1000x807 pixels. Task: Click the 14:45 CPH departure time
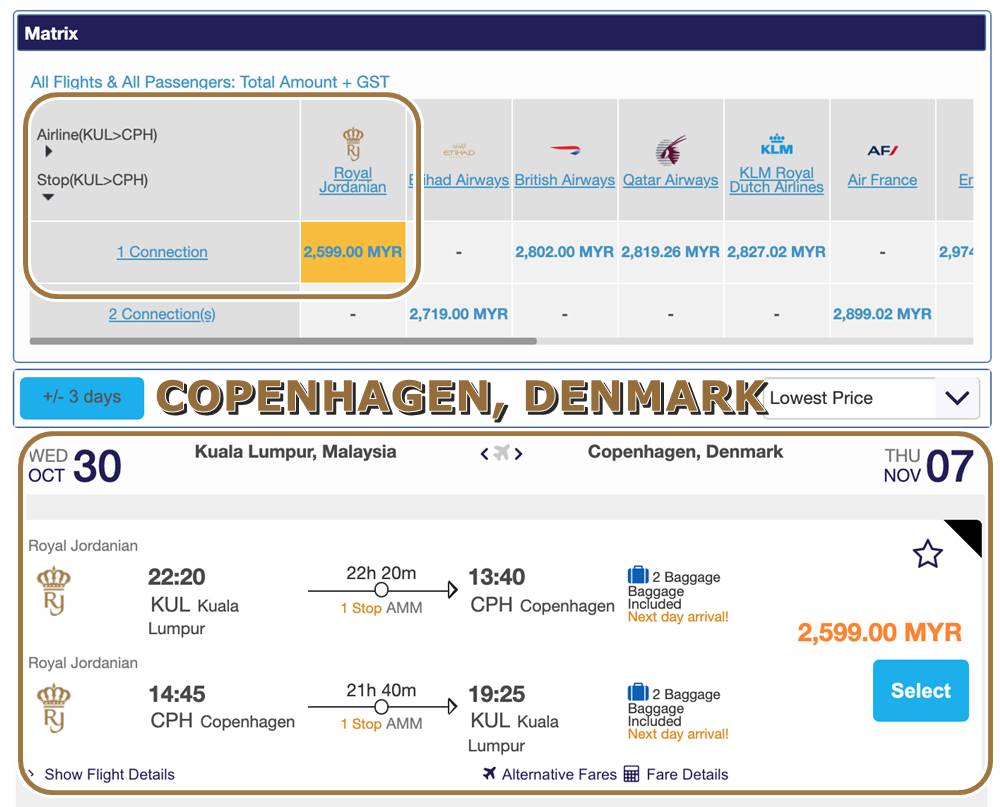(177, 693)
